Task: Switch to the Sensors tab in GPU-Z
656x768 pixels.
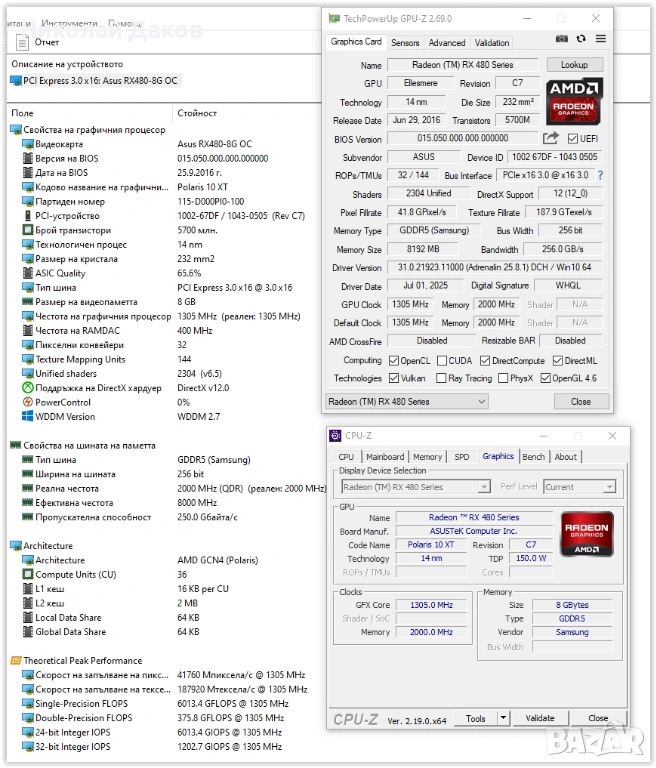Action: tap(405, 43)
